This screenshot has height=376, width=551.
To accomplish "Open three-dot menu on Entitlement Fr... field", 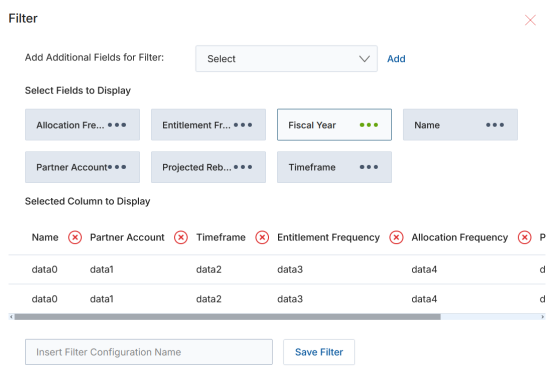I will (x=243, y=125).
